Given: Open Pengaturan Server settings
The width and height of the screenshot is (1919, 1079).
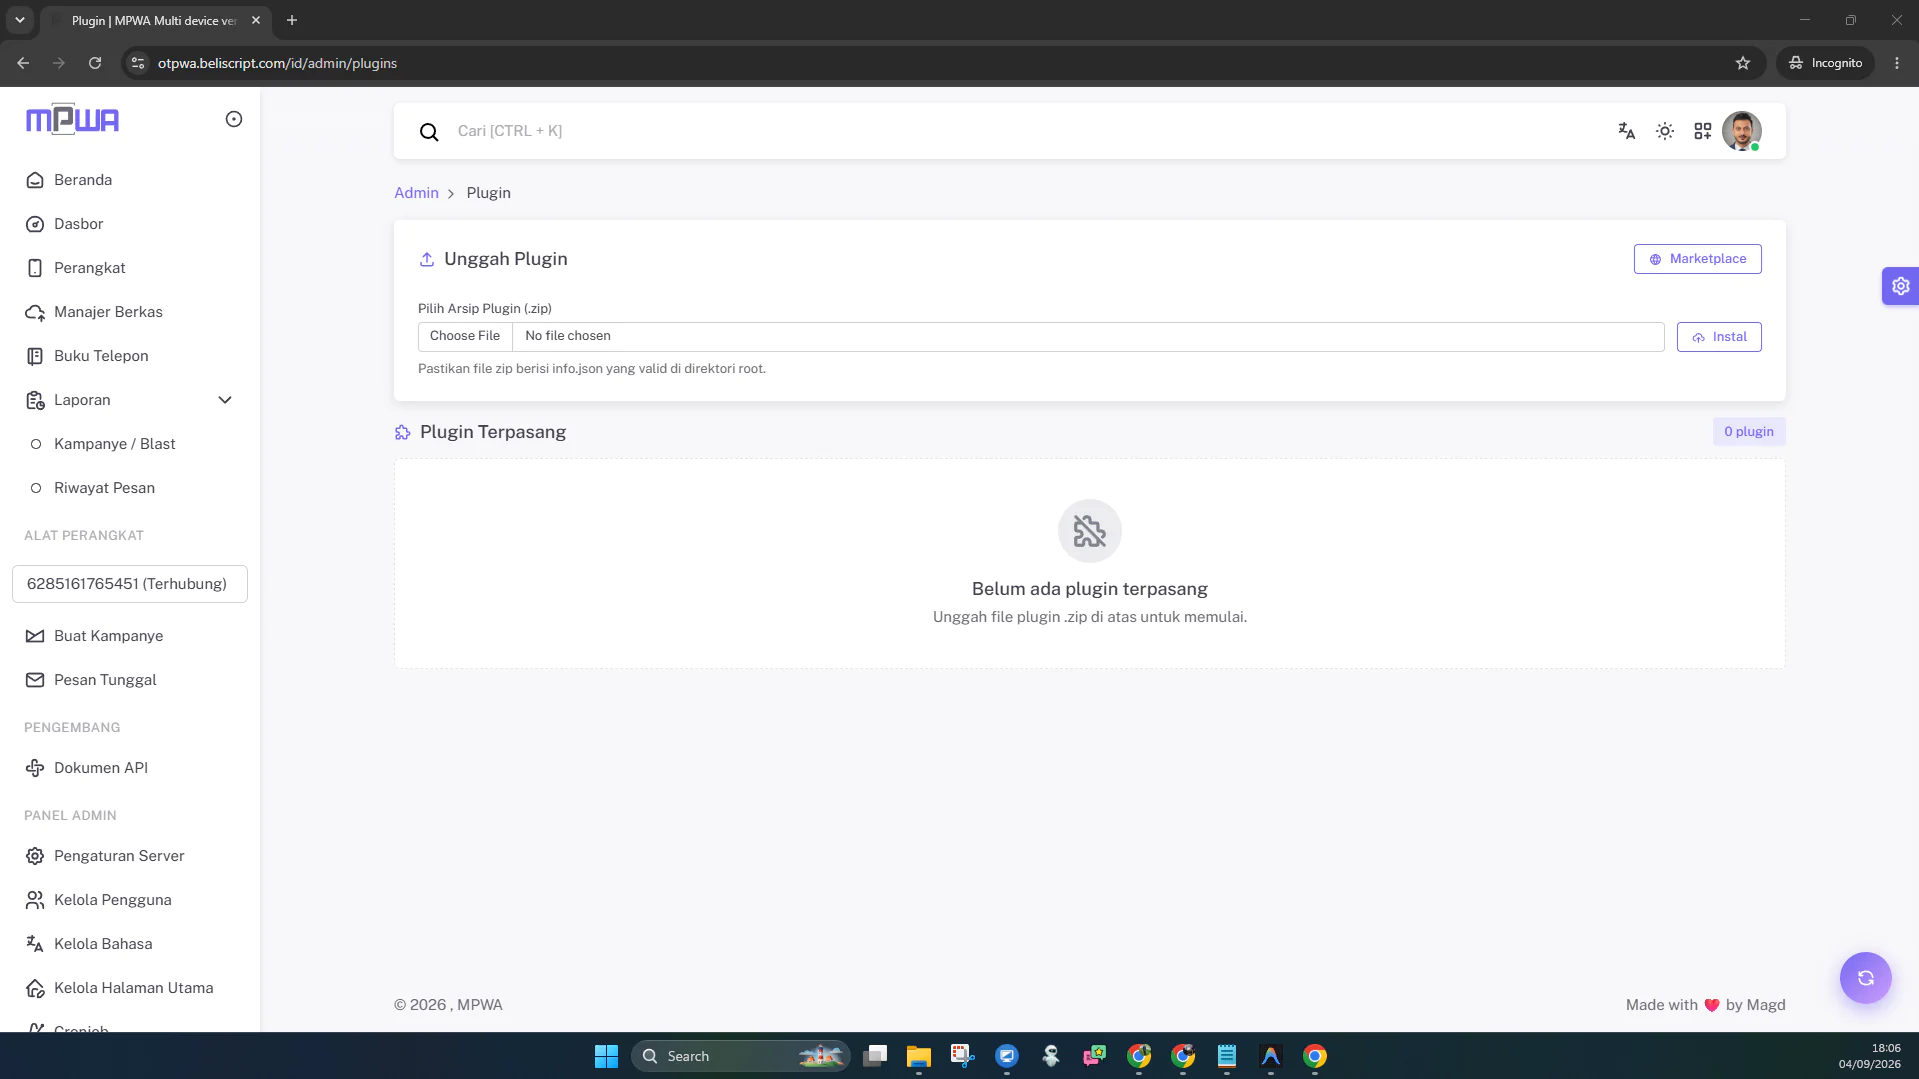Looking at the screenshot, I should 130,856.
